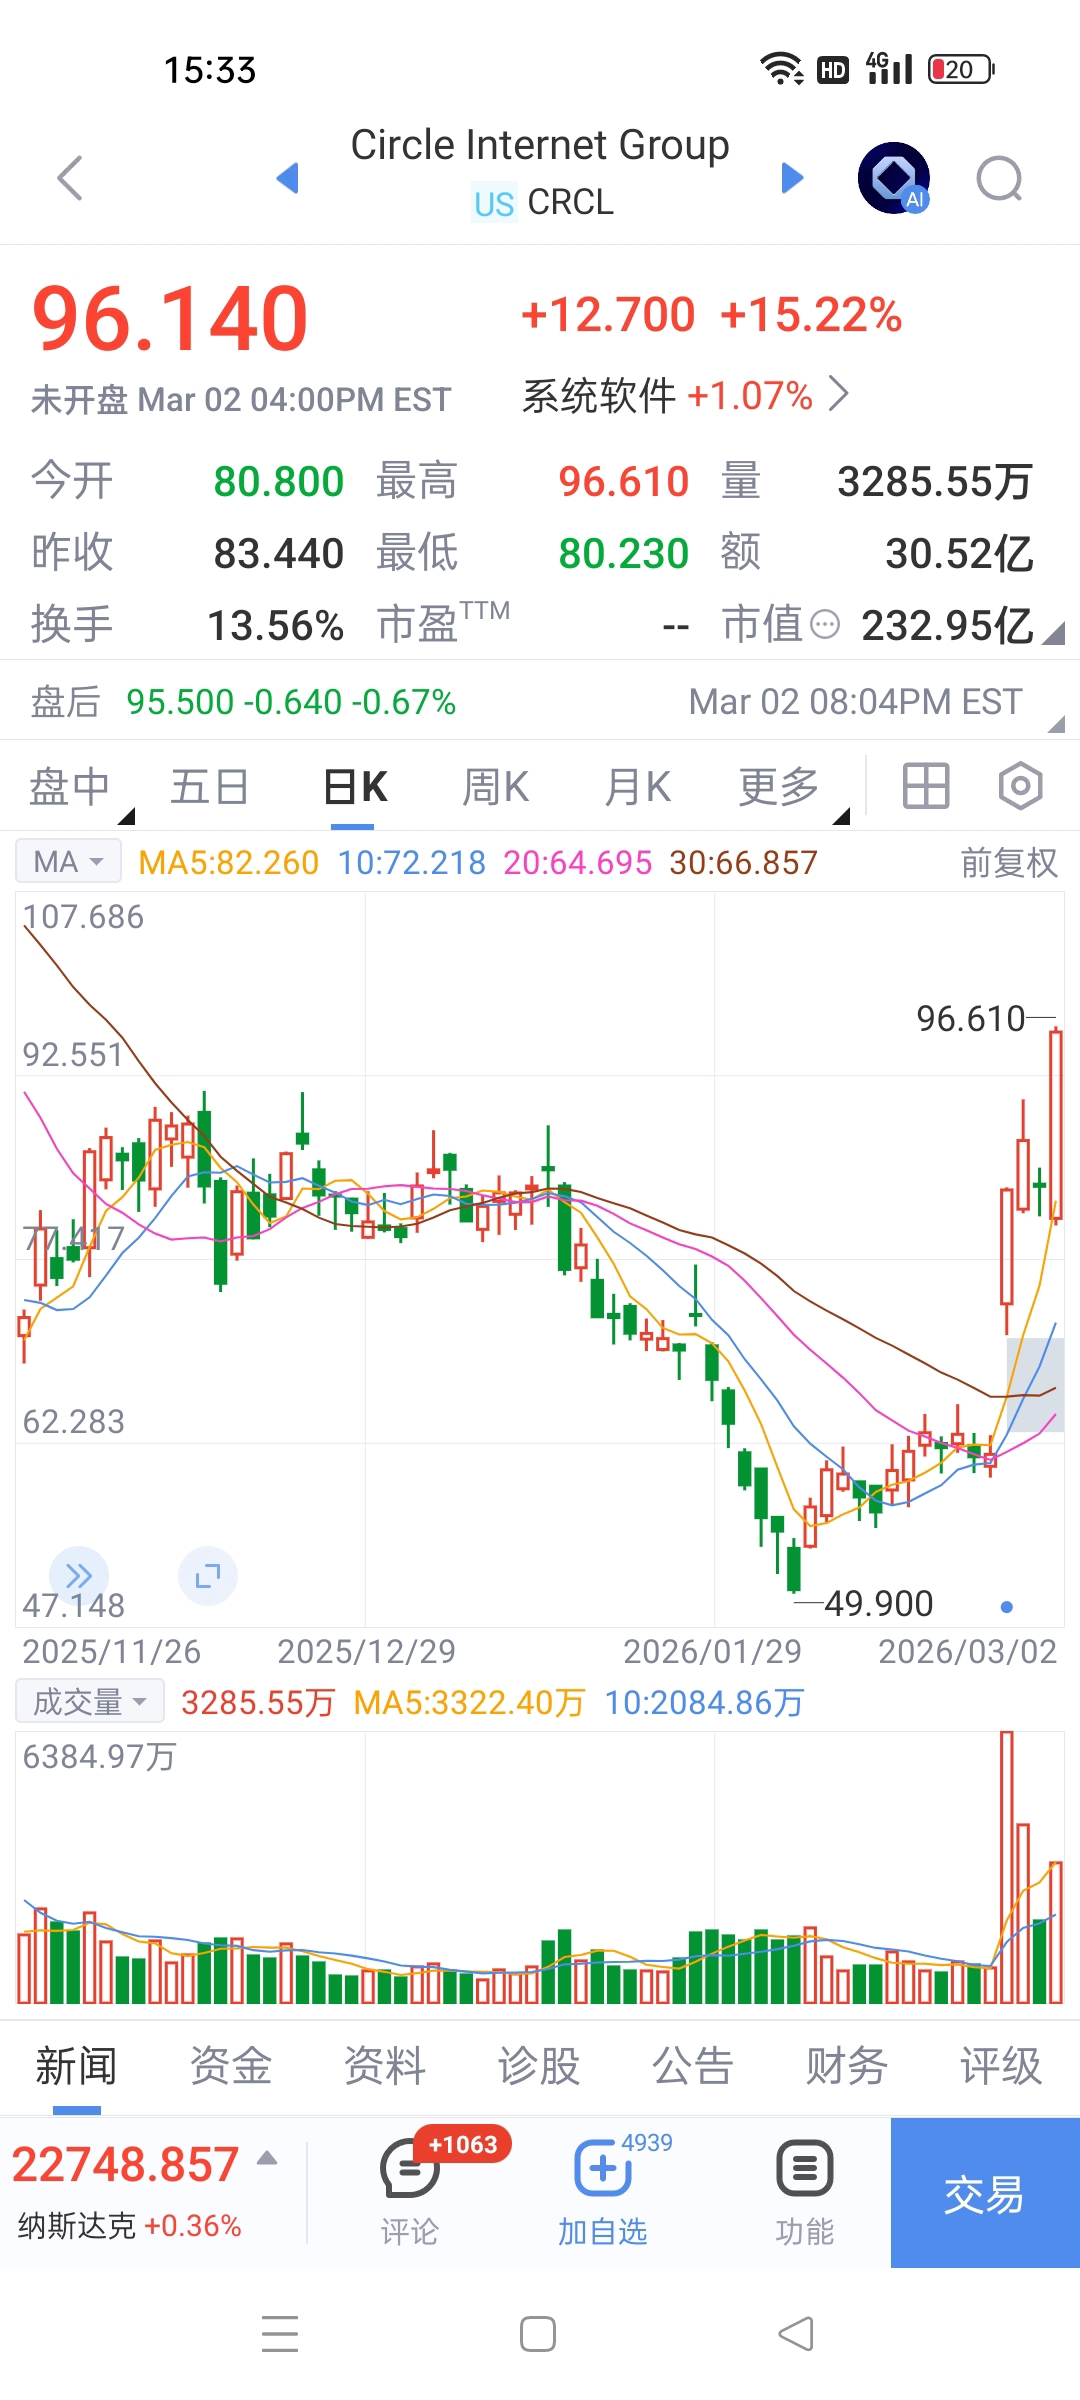Tap the 换手 13.56% turnover value
Image resolution: width=1080 pixels, height=2400 pixels.
[x=275, y=626]
